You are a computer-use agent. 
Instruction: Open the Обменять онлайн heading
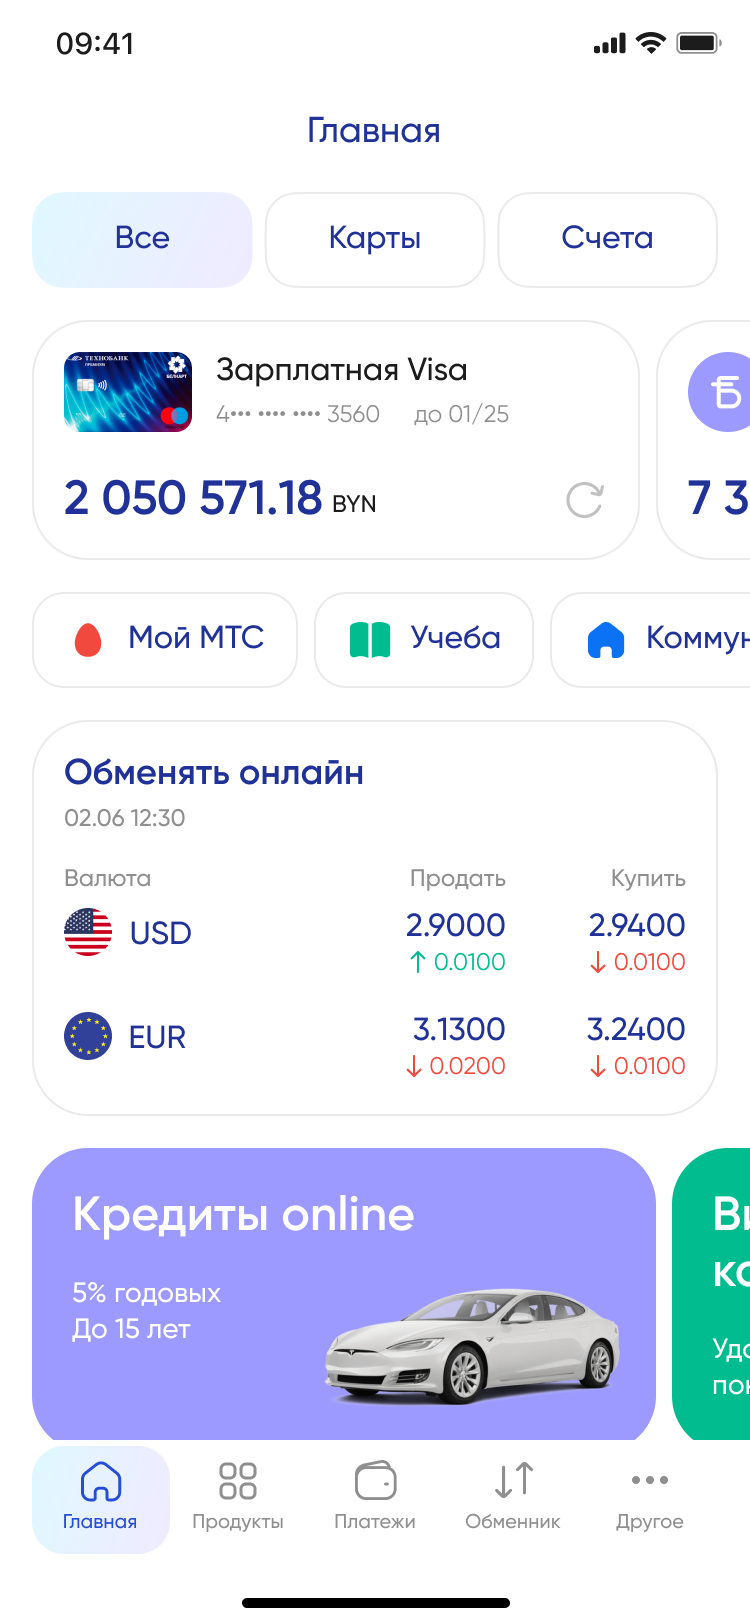tap(214, 773)
